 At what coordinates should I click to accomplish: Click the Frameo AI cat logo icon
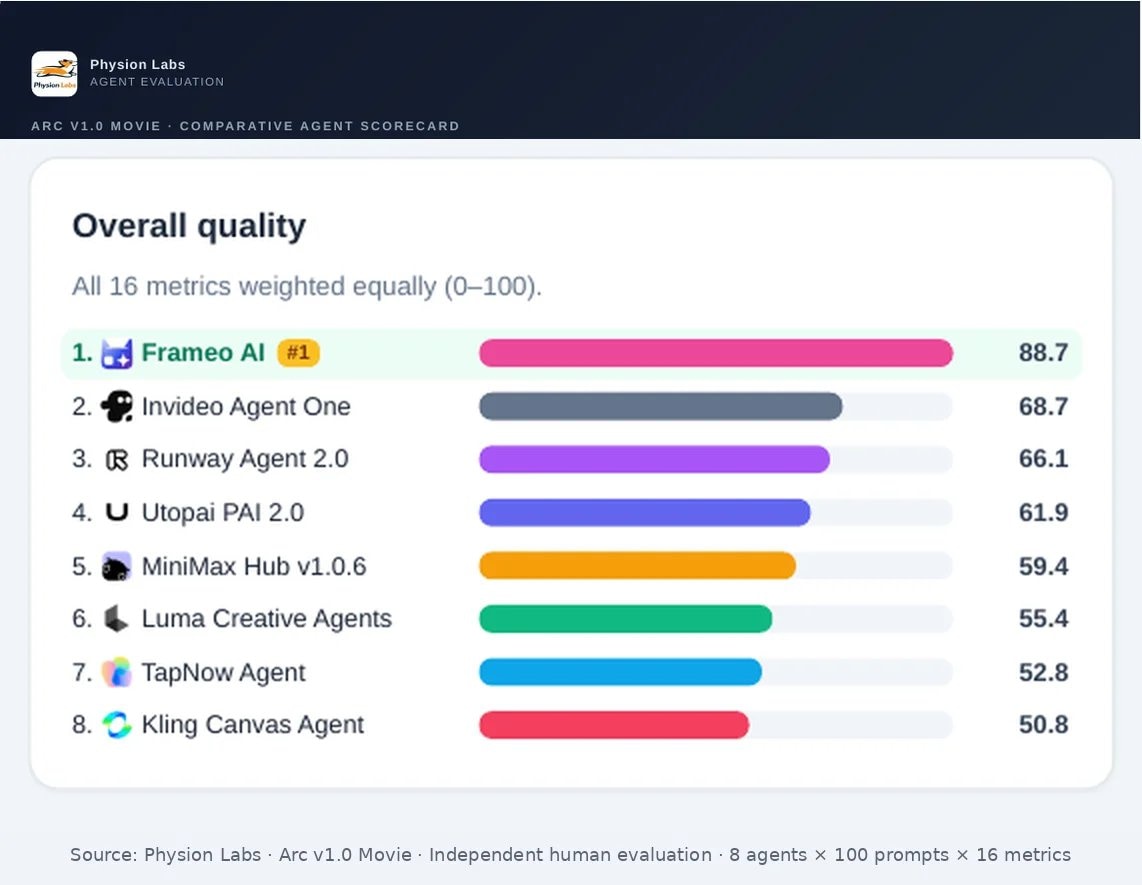click(x=117, y=353)
